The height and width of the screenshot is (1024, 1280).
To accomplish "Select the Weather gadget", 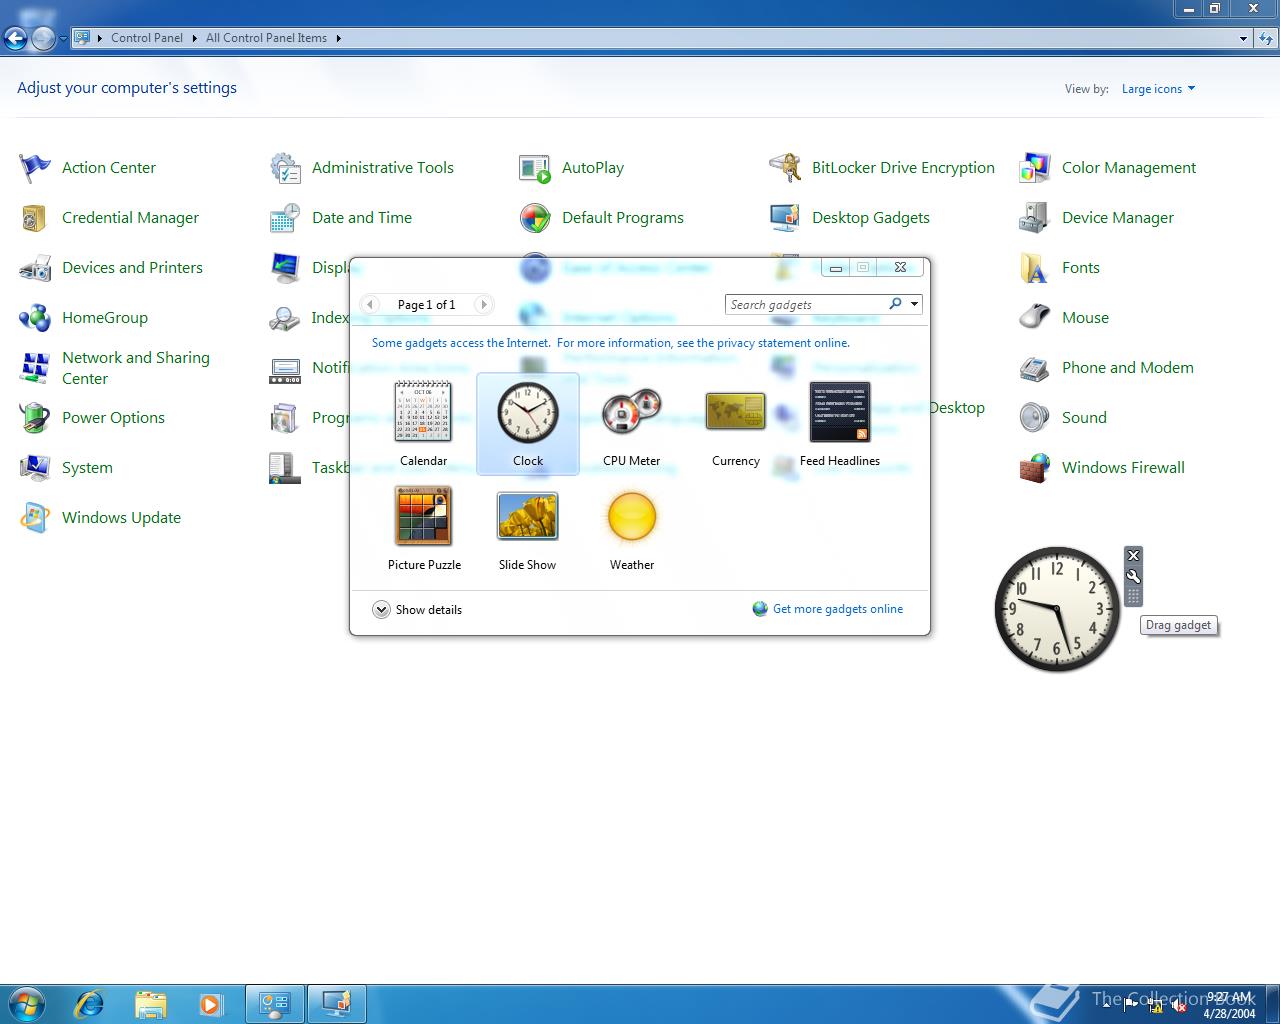I will (632, 528).
